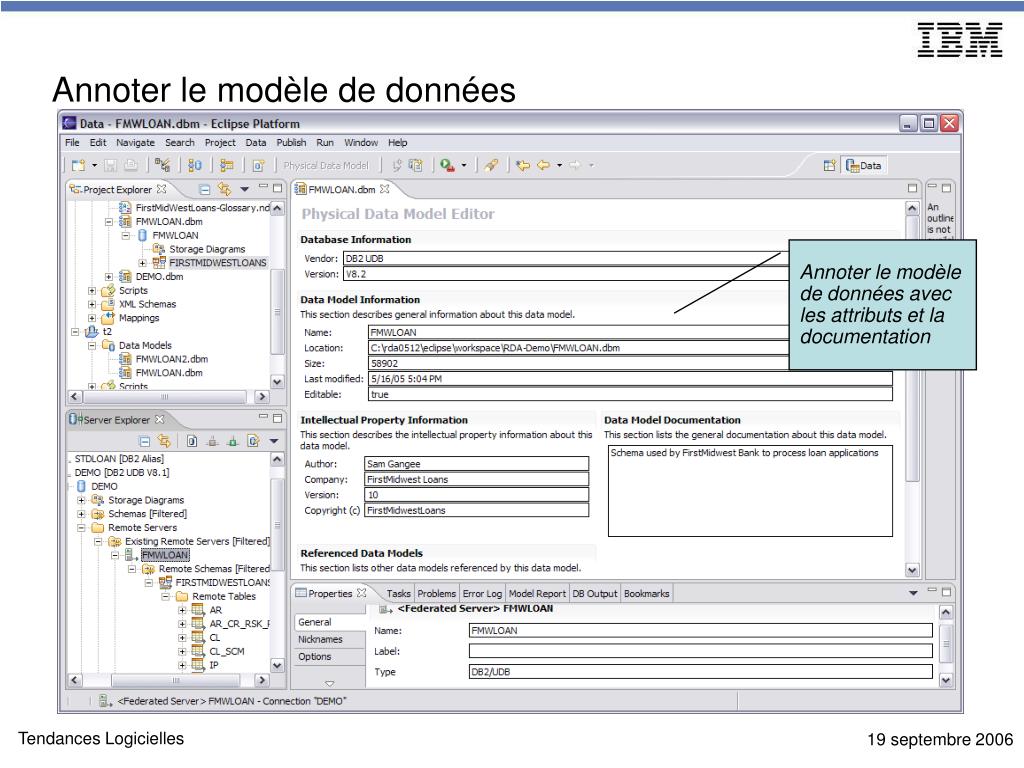This screenshot has width=1024, height=768.
Task: Click the Save floppy-disk toolbar icon
Action: point(110,165)
